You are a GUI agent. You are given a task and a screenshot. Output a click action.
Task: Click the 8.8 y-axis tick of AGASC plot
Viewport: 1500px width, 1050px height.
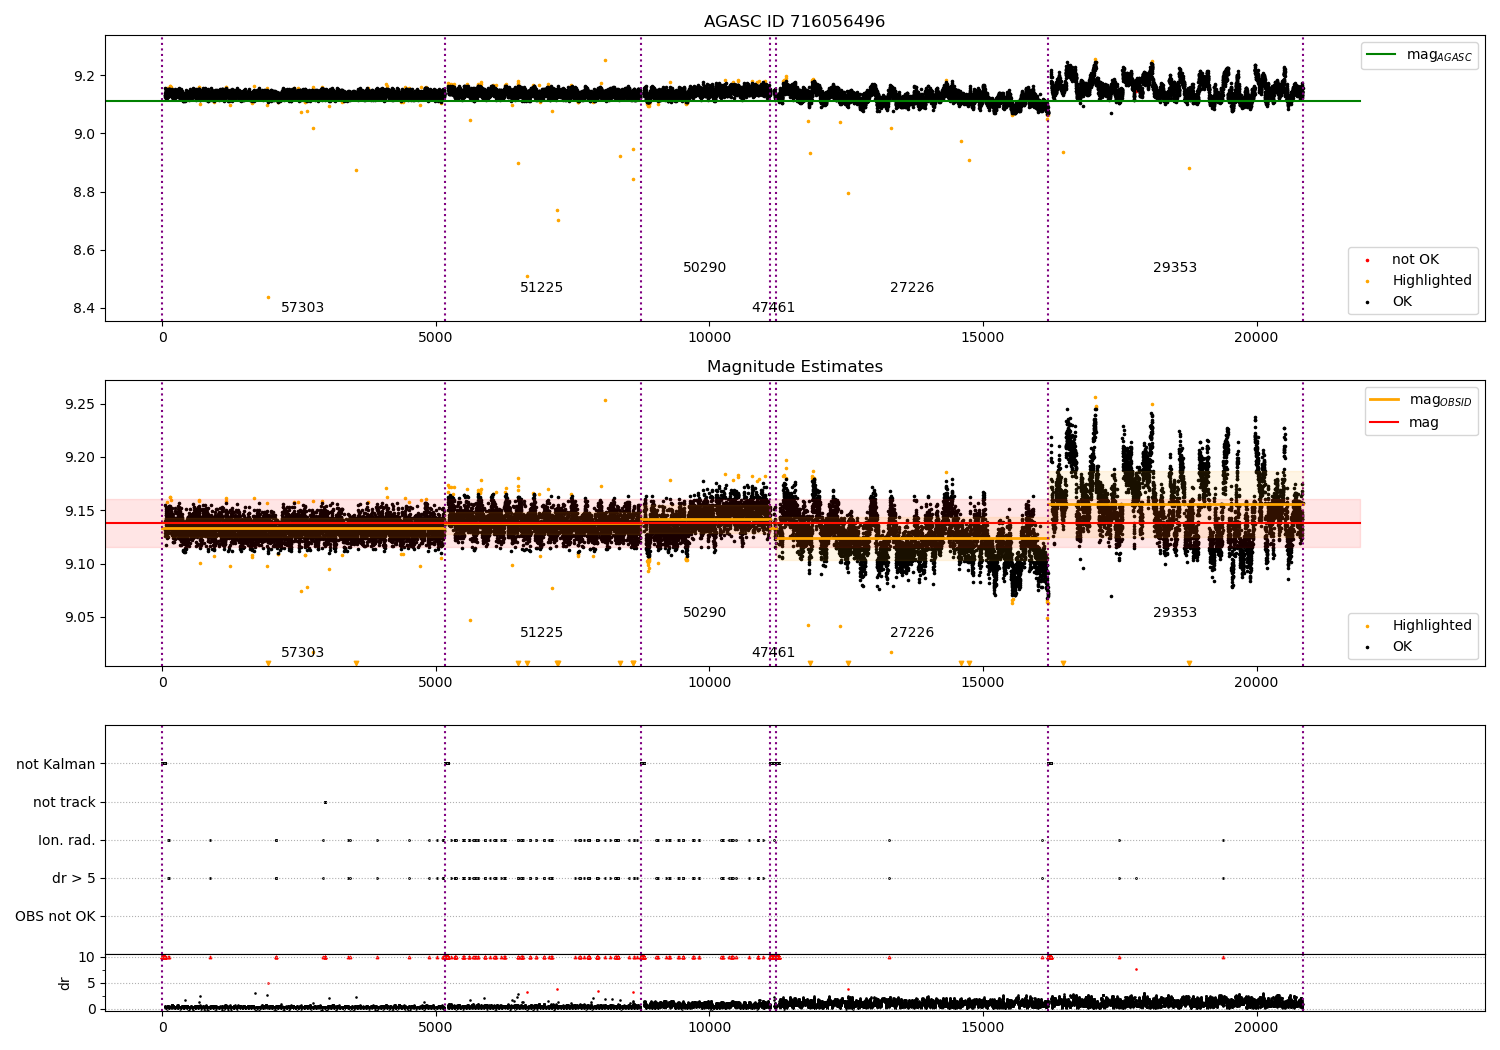coord(84,192)
